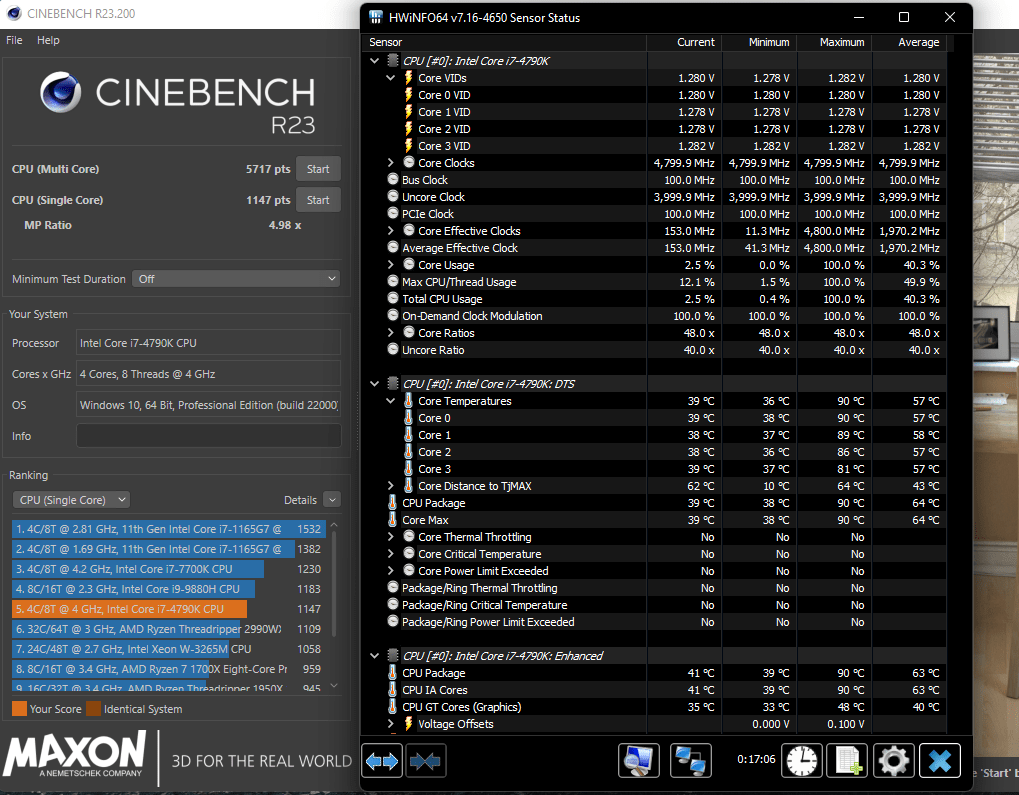Start logging with the report icon
The width and height of the screenshot is (1019, 795).
[847, 760]
